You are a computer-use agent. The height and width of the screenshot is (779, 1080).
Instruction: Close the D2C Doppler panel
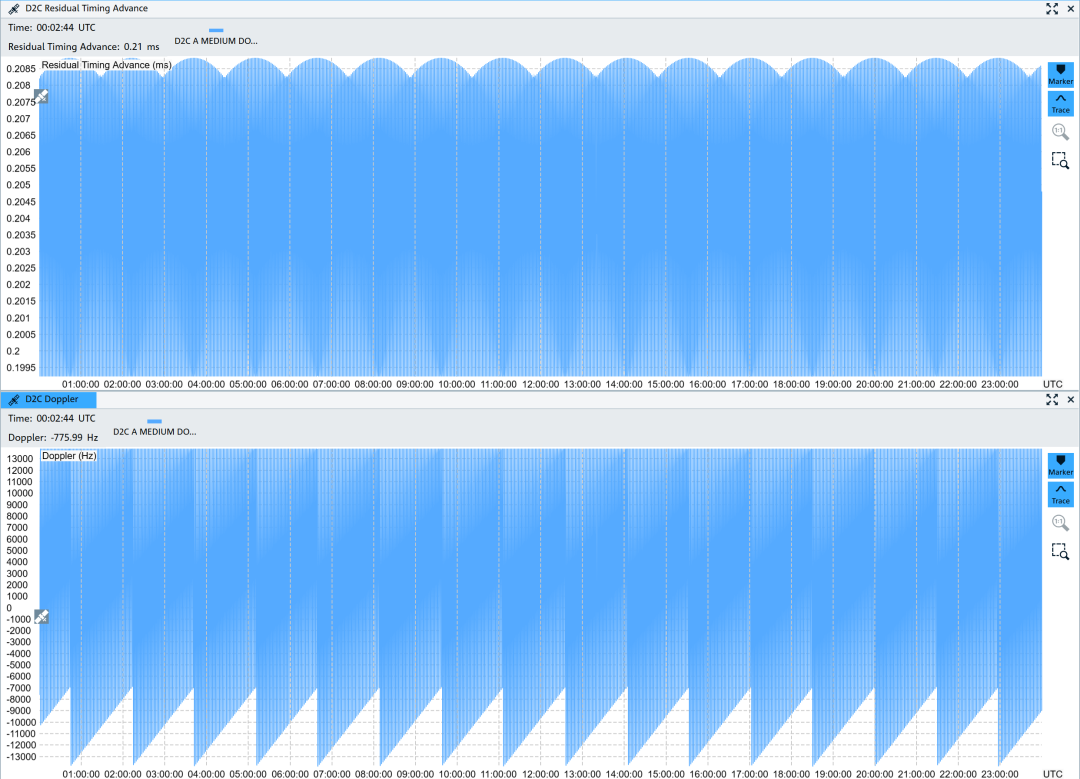click(1071, 399)
